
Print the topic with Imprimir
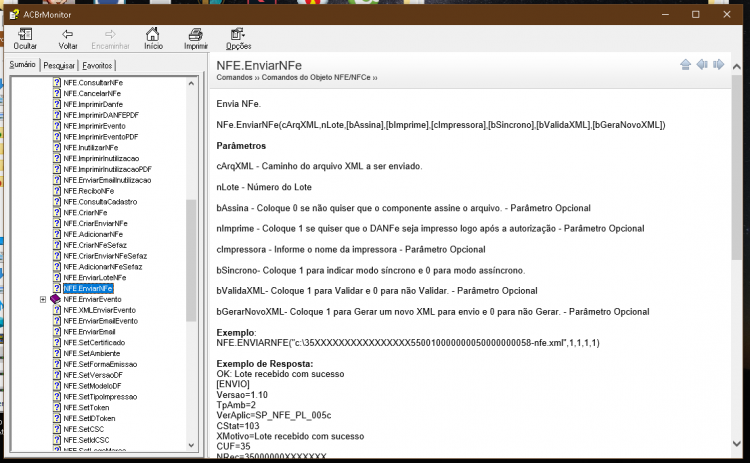(196, 39)
